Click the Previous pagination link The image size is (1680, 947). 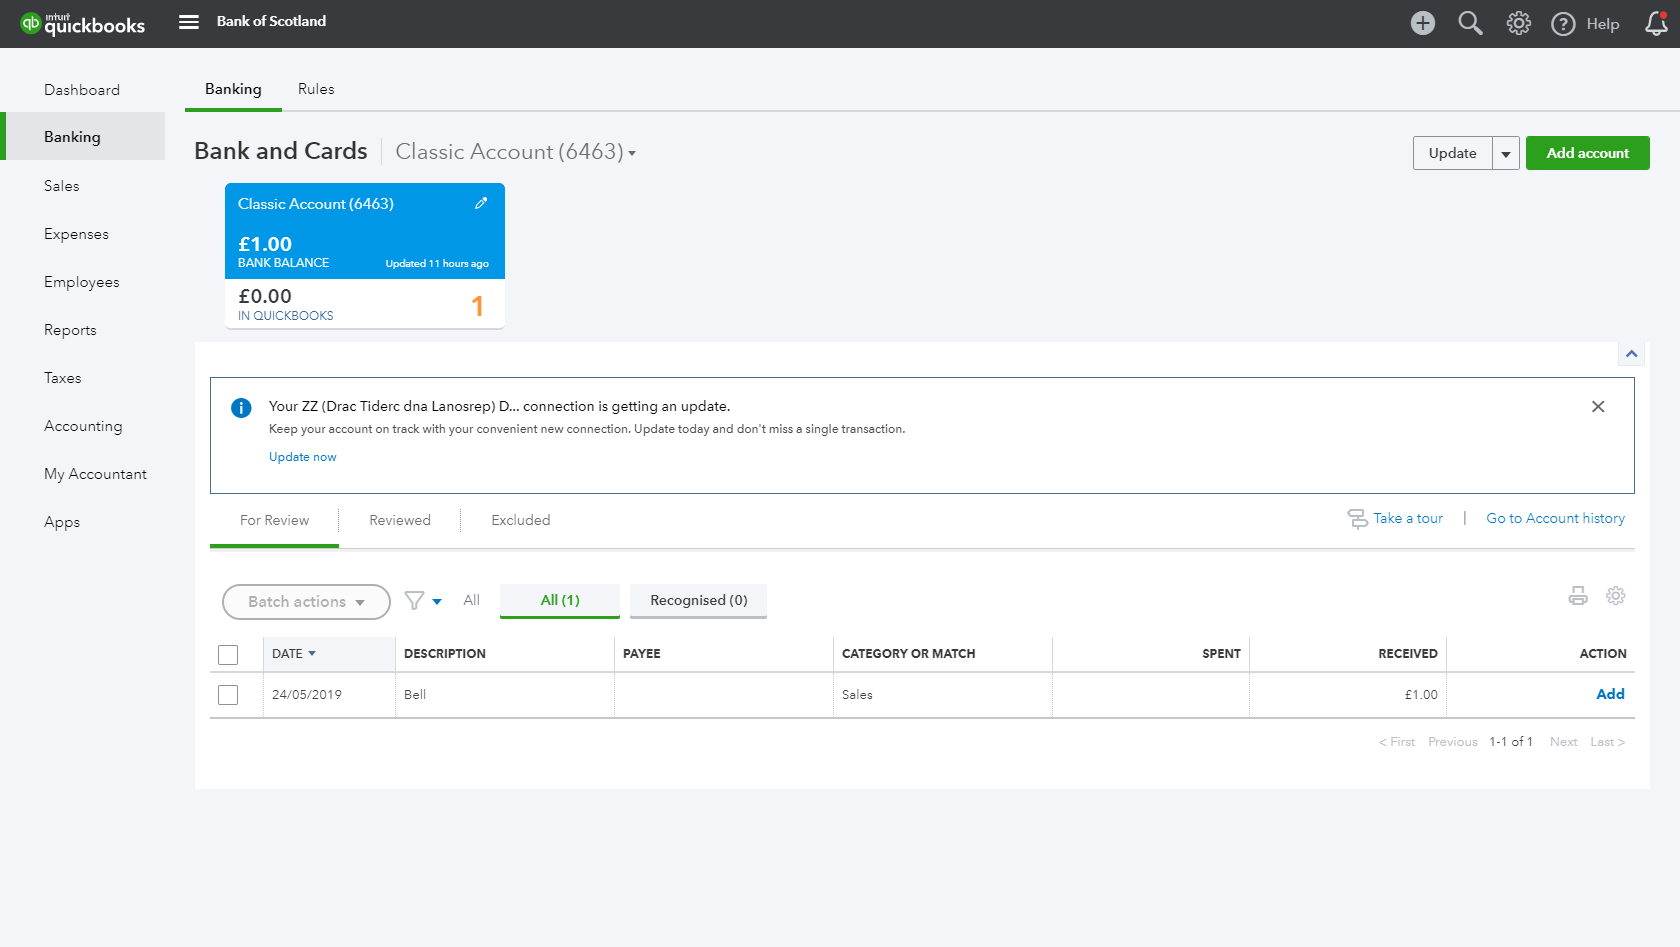pyautogui.click(x=1452, y=742)
